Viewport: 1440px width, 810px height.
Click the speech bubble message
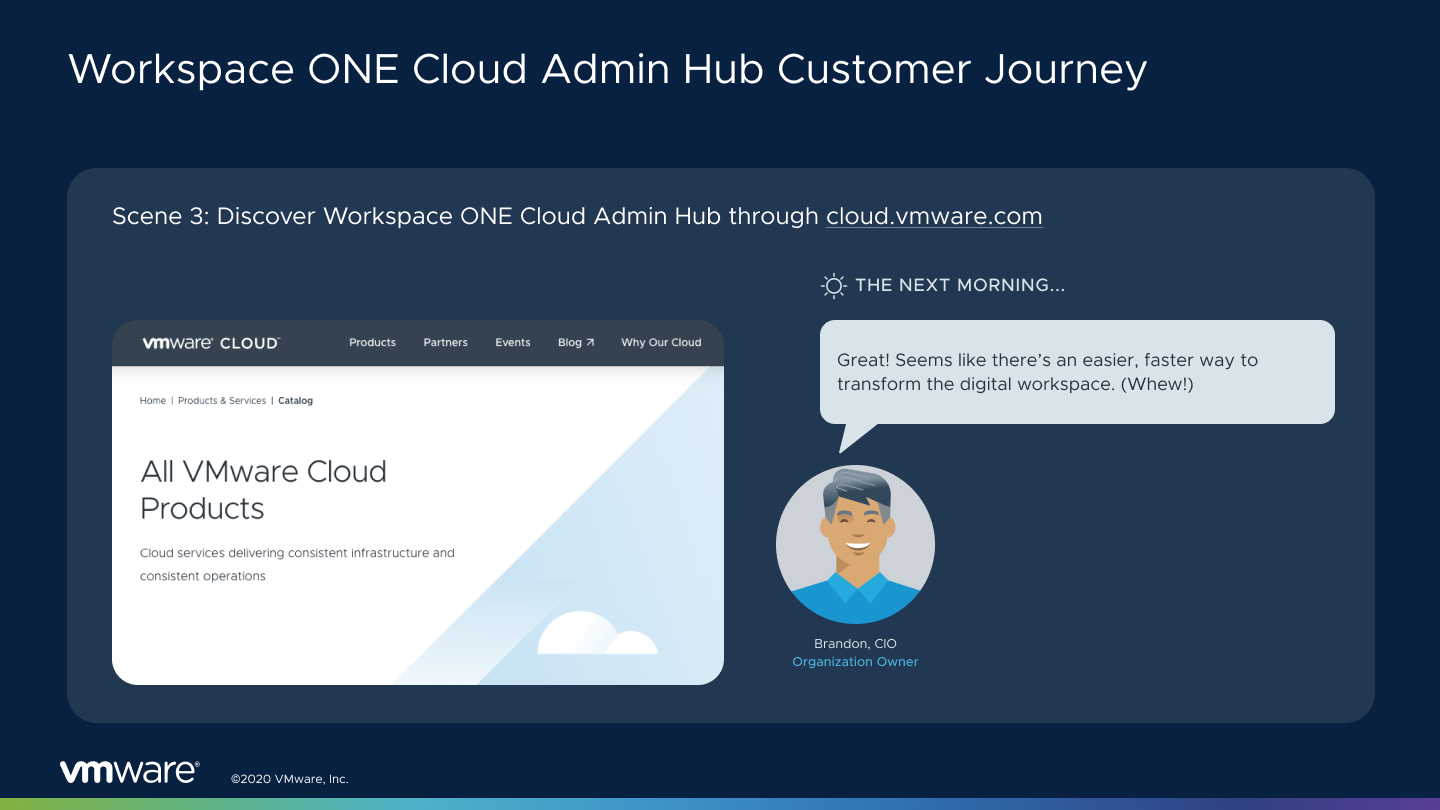1077,372
